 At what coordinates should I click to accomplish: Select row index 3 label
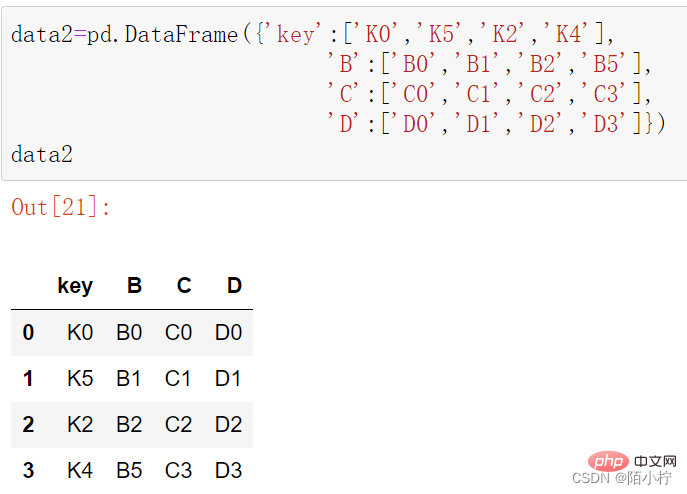(28, 470)
